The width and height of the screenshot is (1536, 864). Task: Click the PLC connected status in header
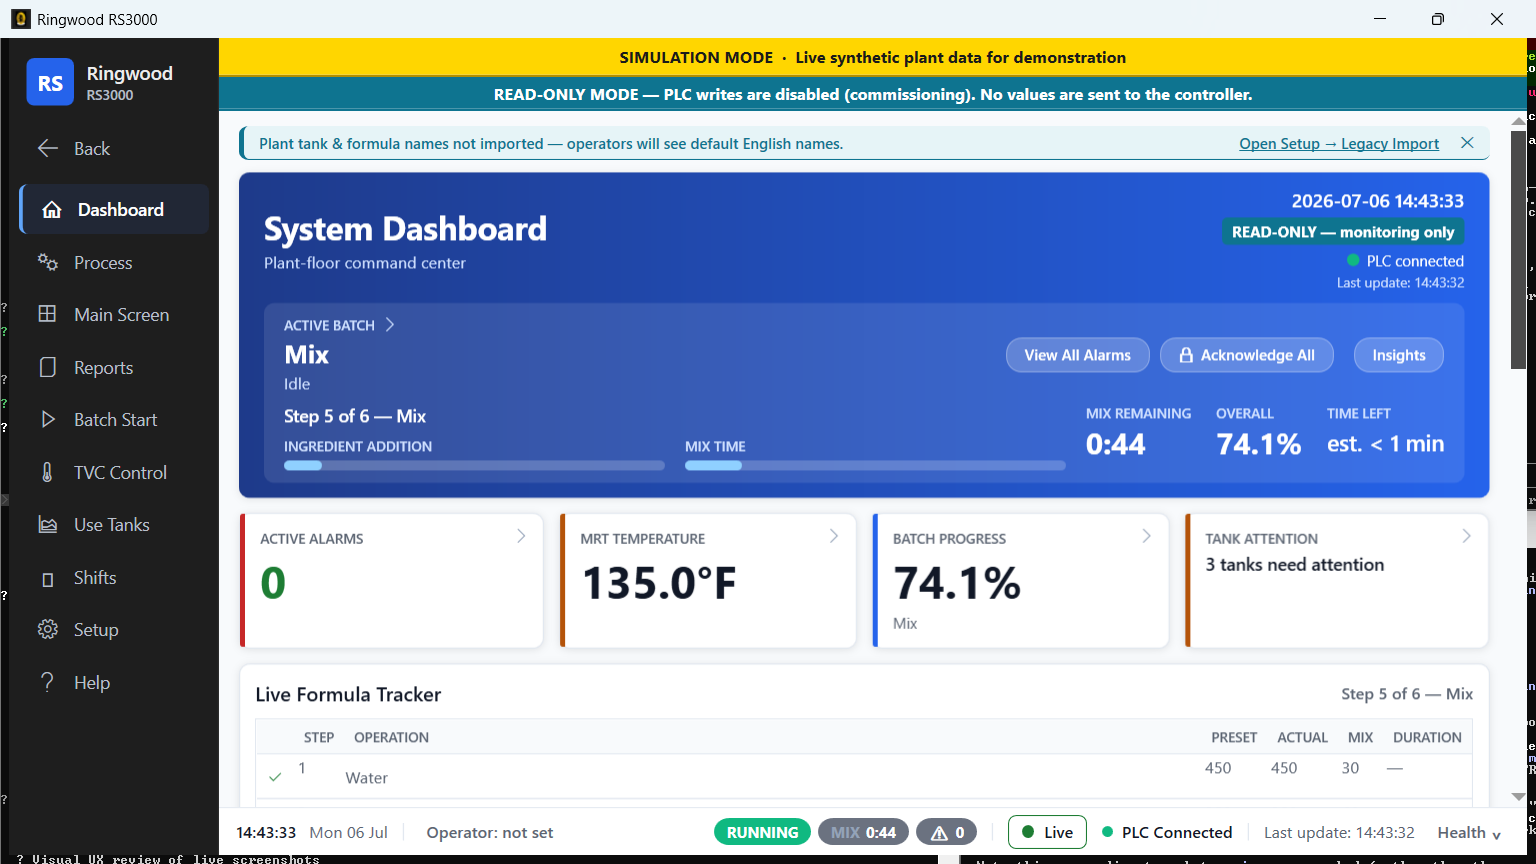click(x=1405, y=261)
